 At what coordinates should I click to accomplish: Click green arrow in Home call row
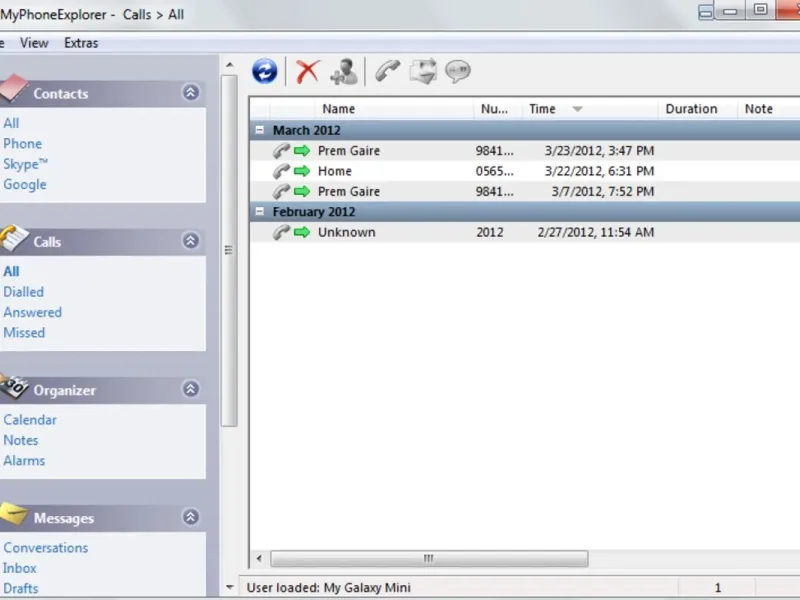coord(302,171)
